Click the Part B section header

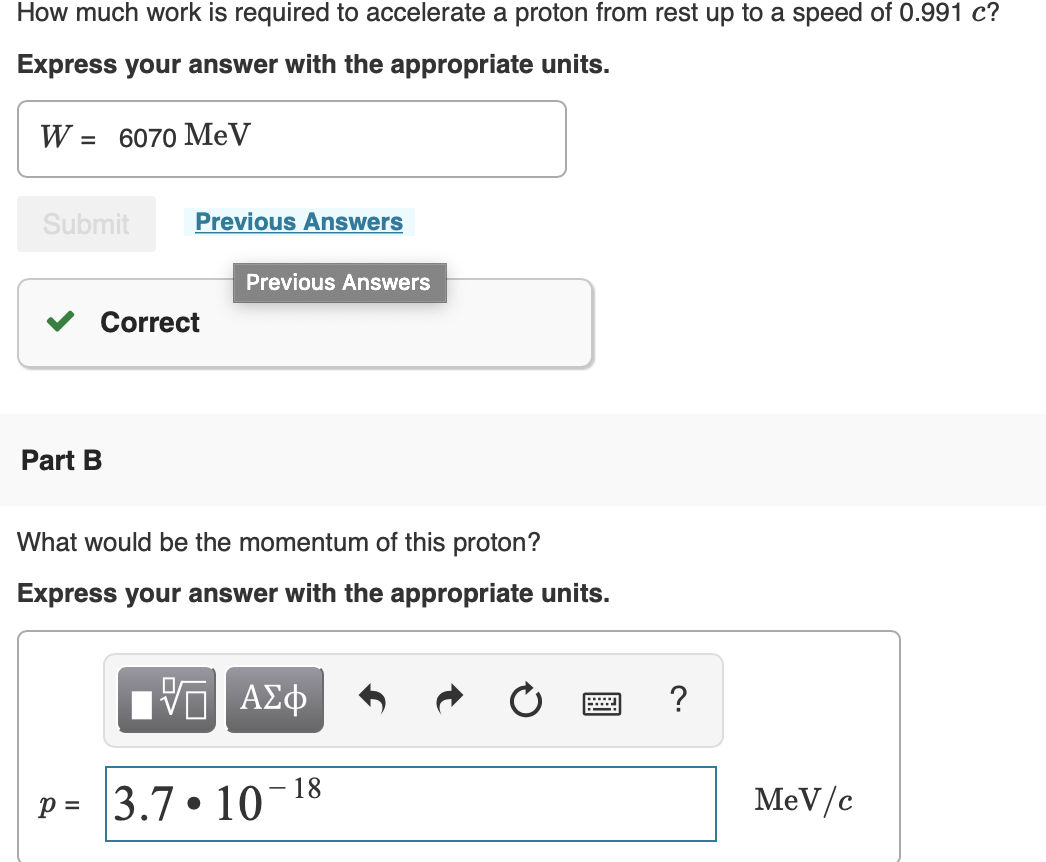point(60,461)
